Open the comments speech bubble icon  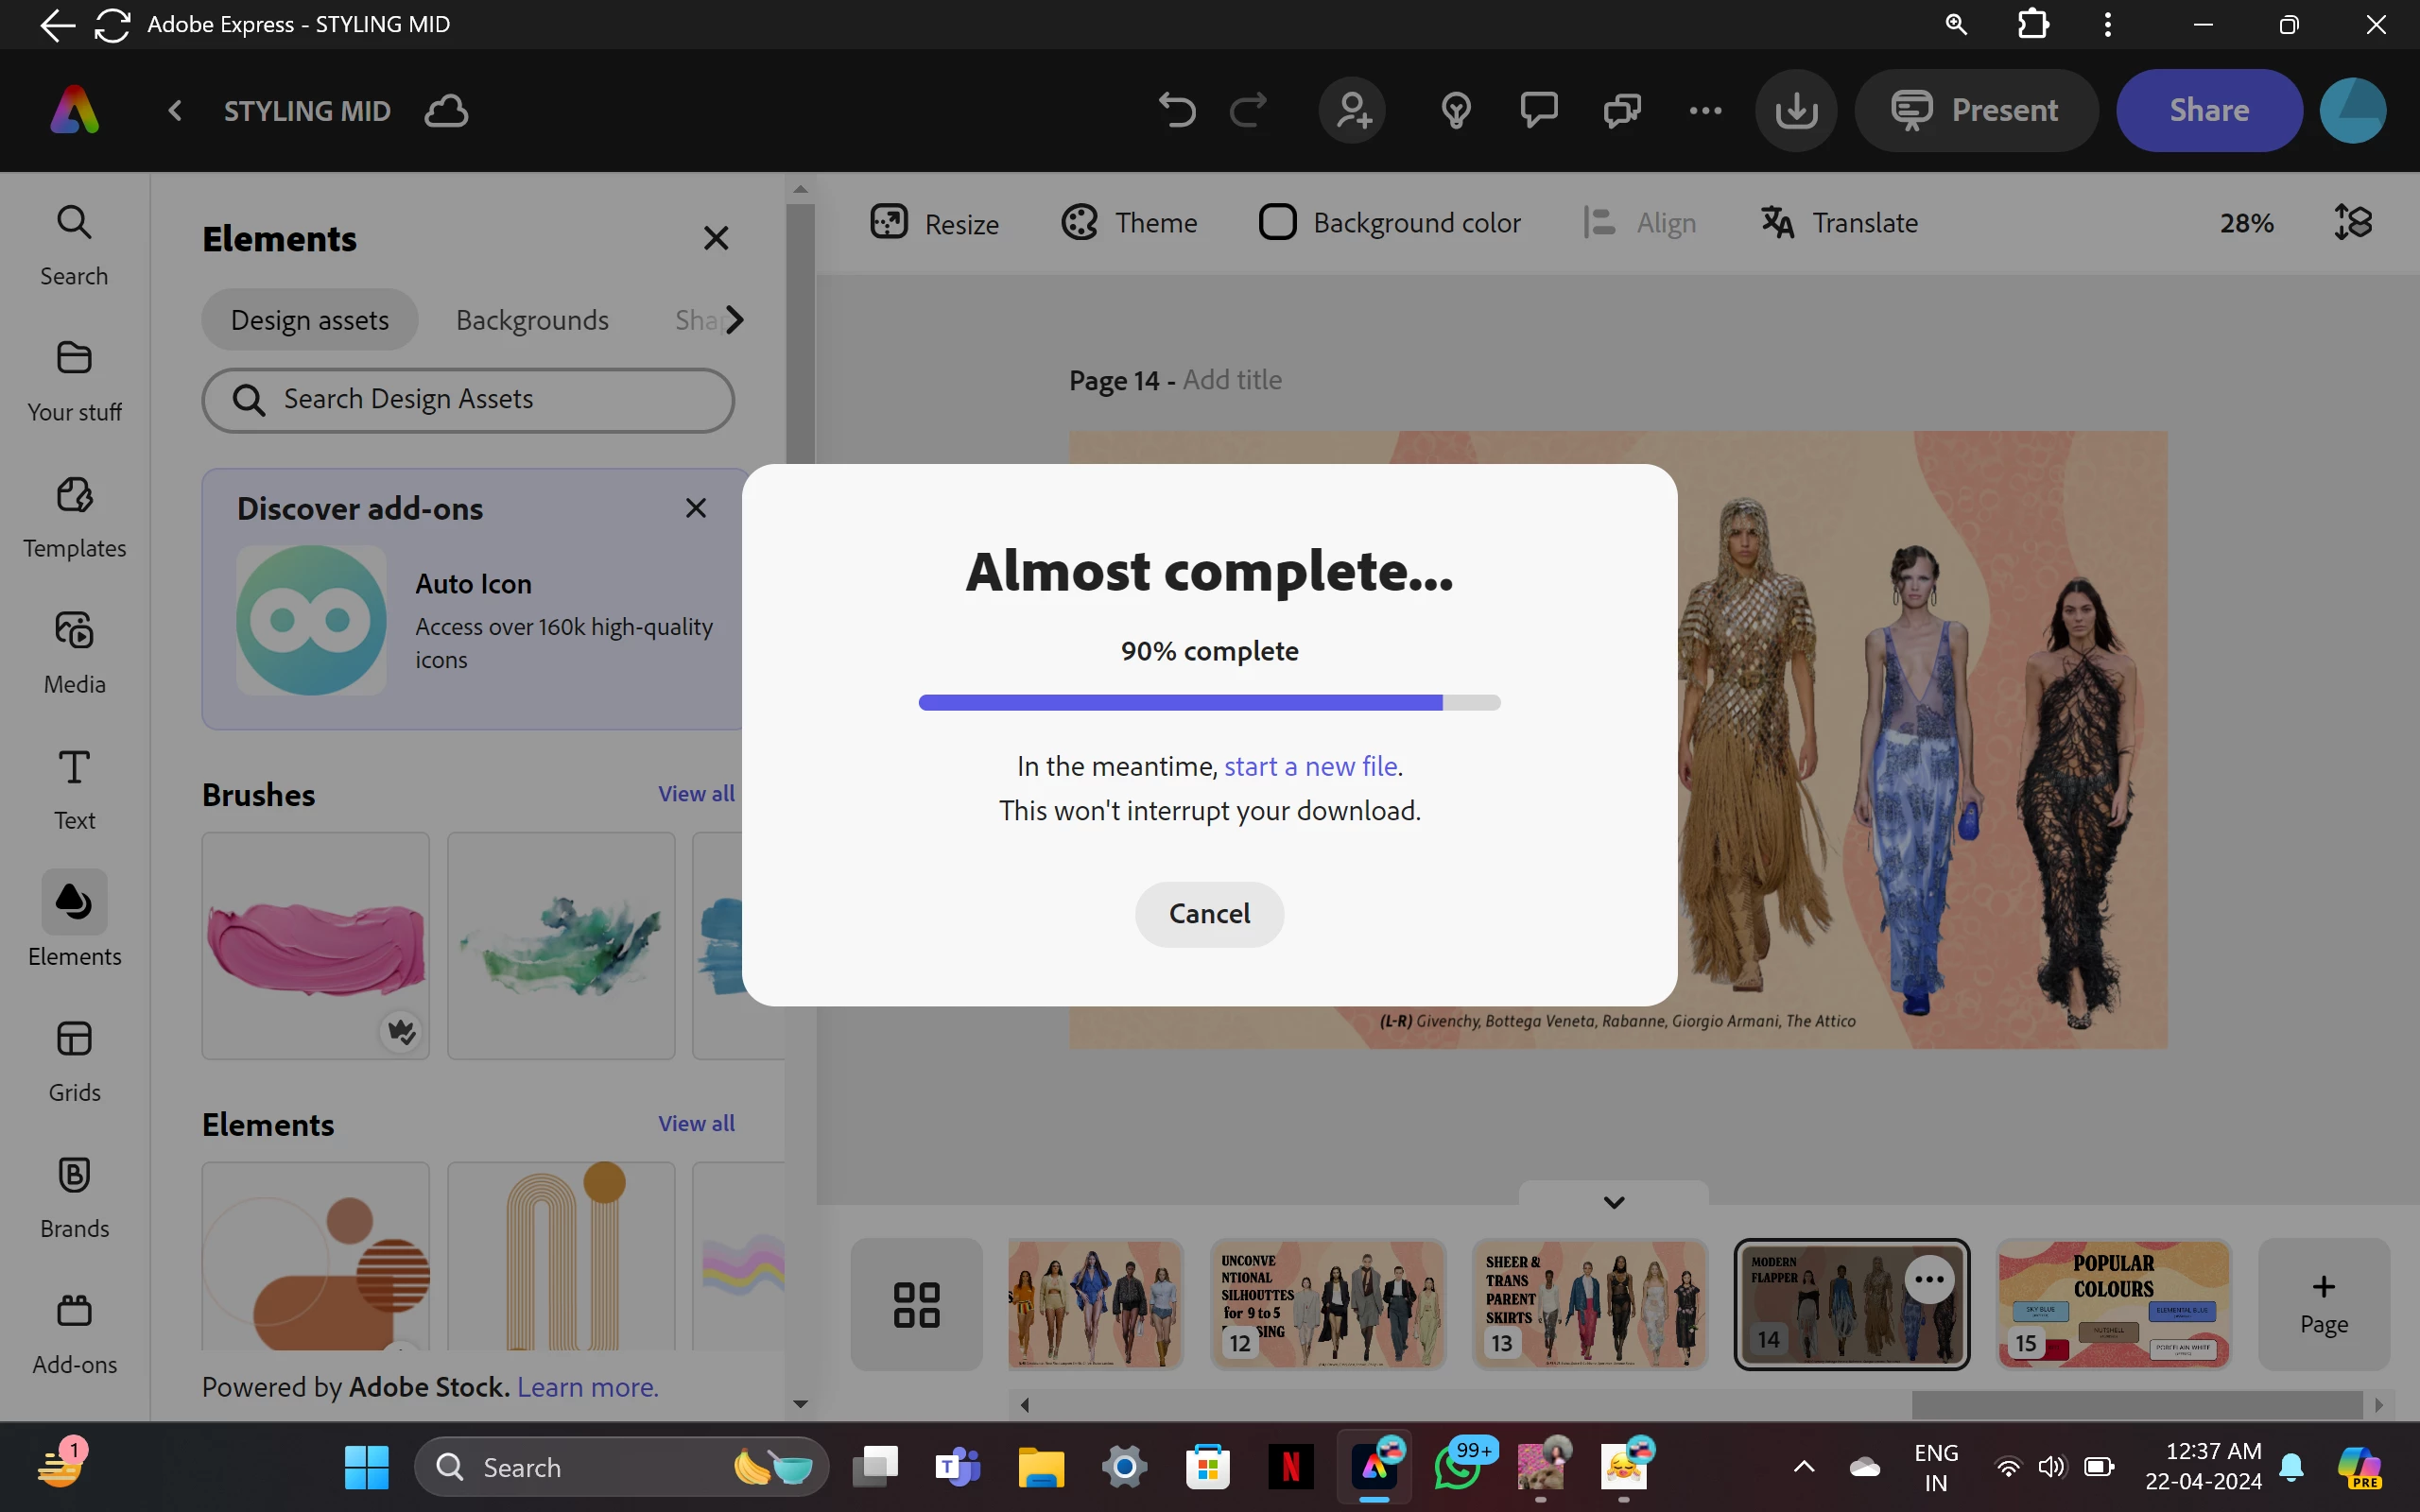[x=1538, y=110]
